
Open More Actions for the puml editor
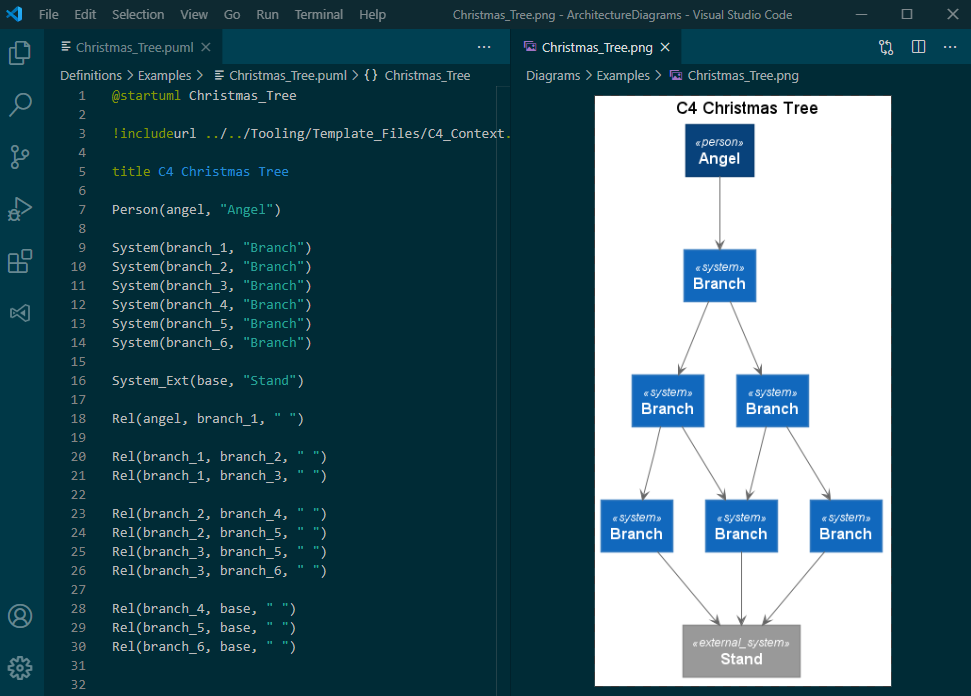pyautogui.click(x=484, y=47)
